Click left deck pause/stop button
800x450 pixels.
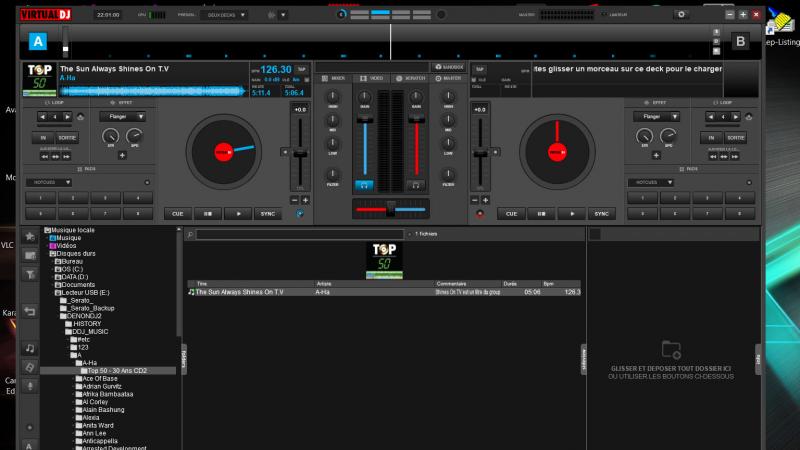[x=208, y=214]
